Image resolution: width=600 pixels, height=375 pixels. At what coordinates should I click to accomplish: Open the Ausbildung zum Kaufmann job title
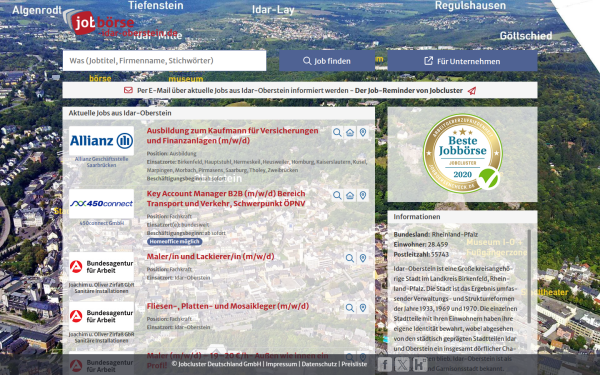tap(233, 135)
